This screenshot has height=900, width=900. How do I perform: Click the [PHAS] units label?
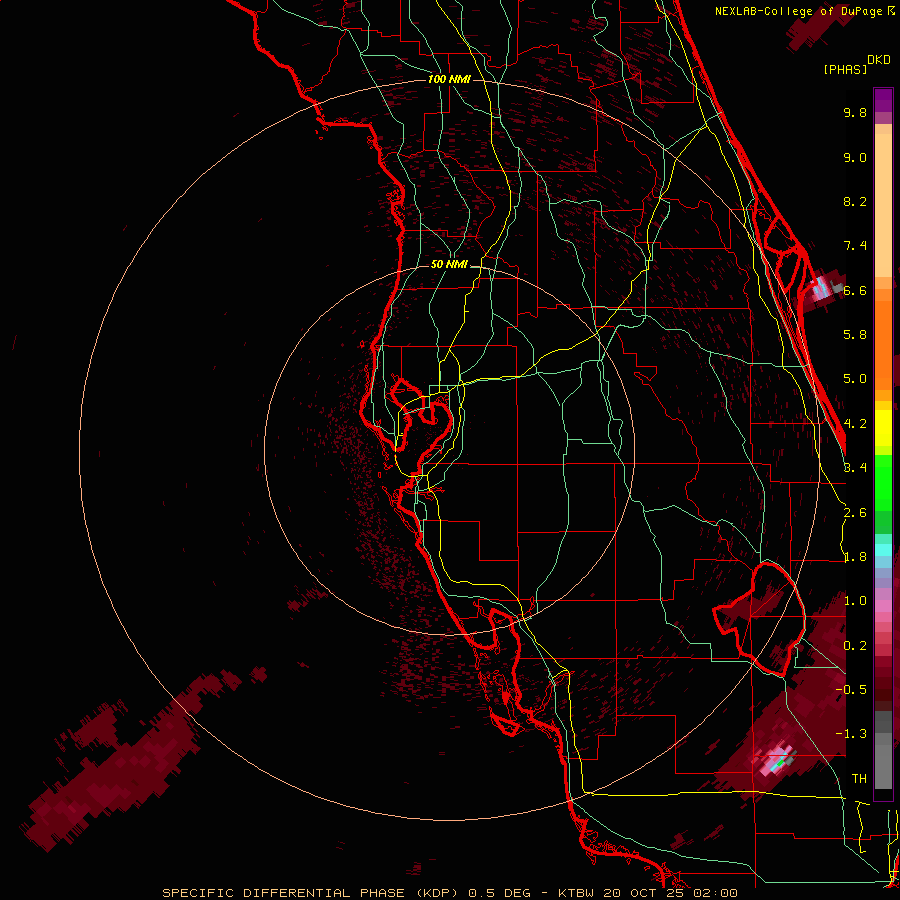(845, 69)
